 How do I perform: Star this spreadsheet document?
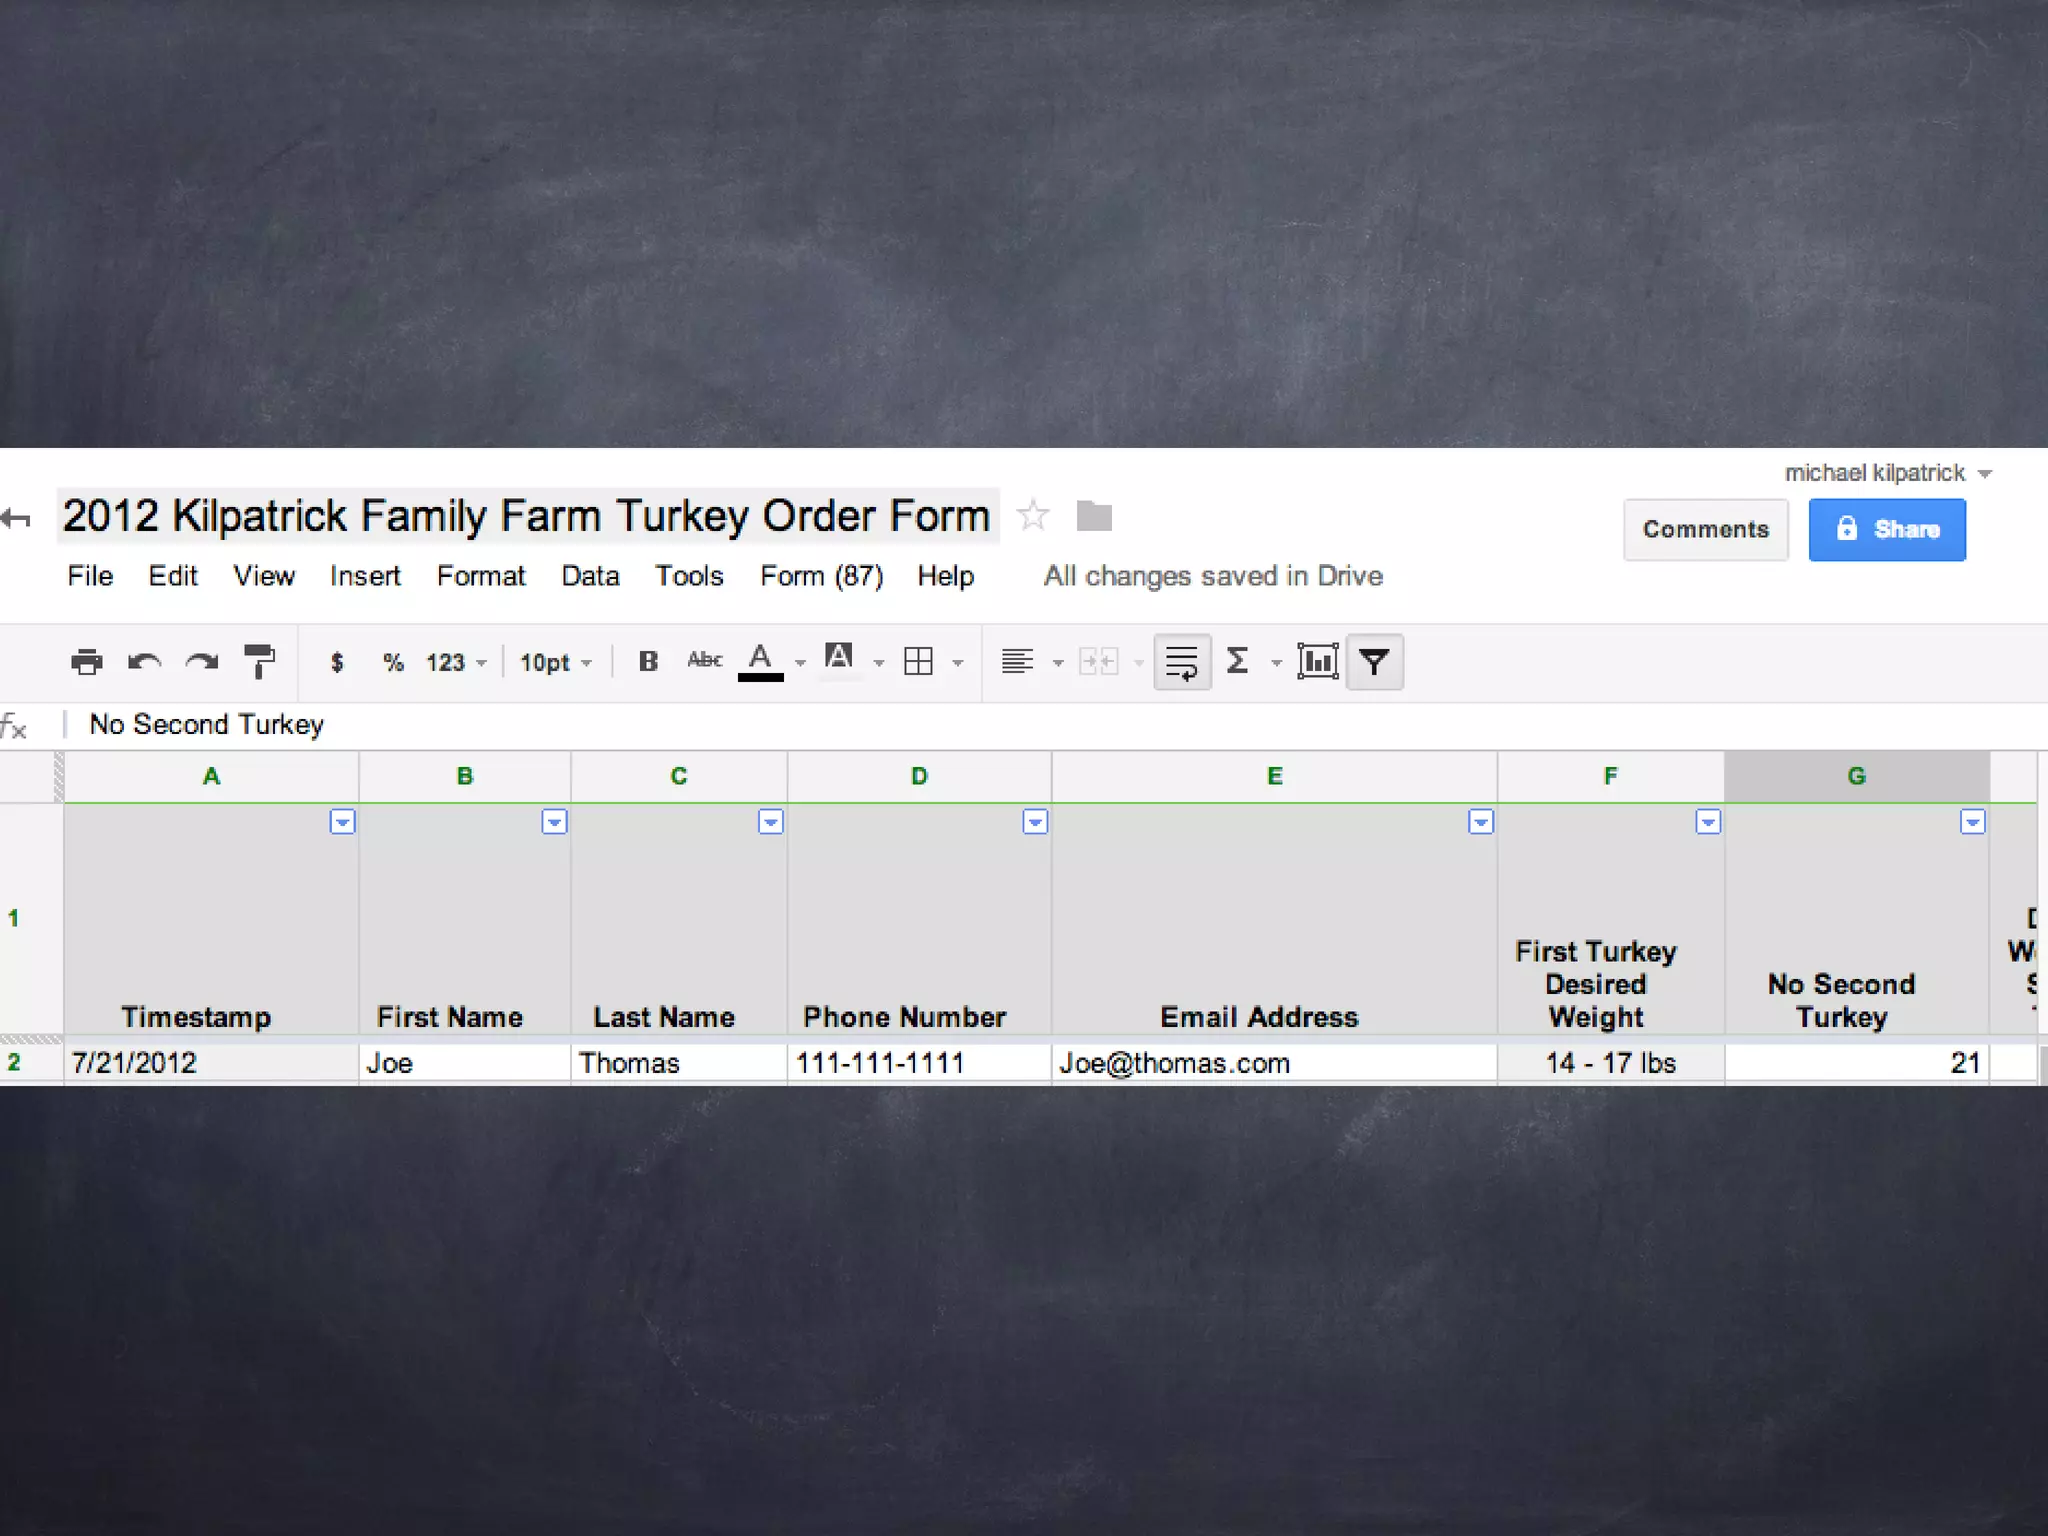pyautogui.click(x=1033, y=516)
